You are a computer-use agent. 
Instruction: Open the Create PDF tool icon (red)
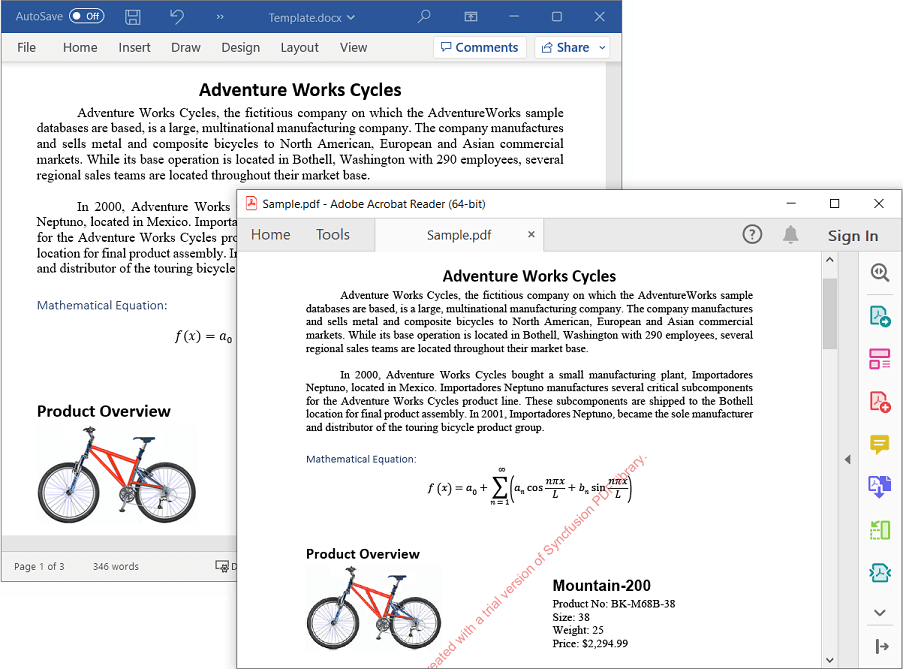(x=879, y=401)
